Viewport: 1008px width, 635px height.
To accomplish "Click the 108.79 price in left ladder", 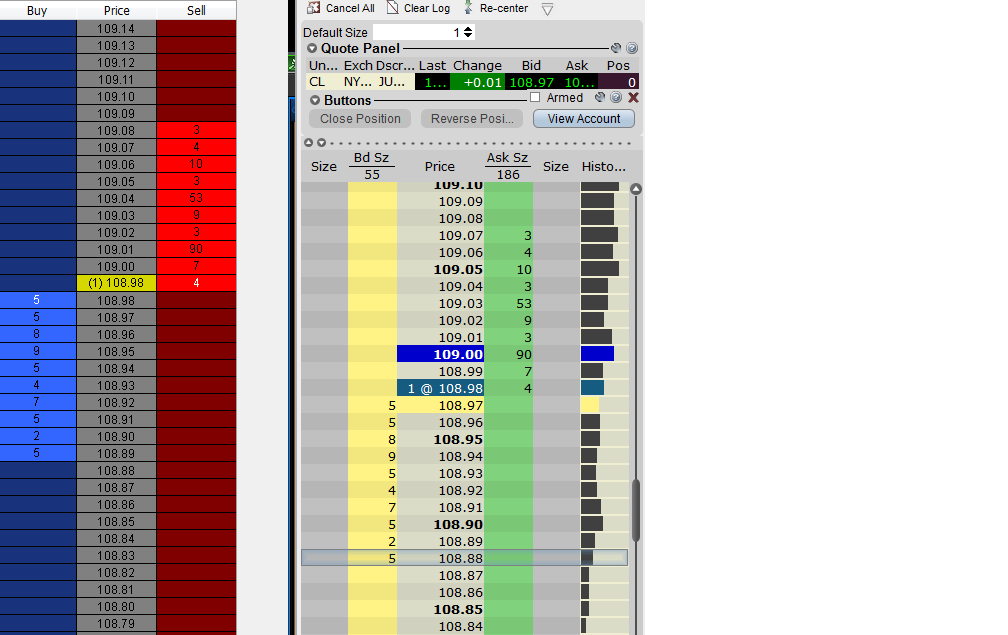I will click(116, 623).
